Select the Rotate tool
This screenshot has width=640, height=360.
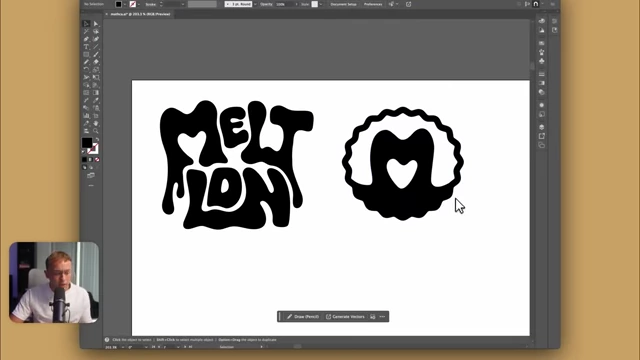(86, 69)
